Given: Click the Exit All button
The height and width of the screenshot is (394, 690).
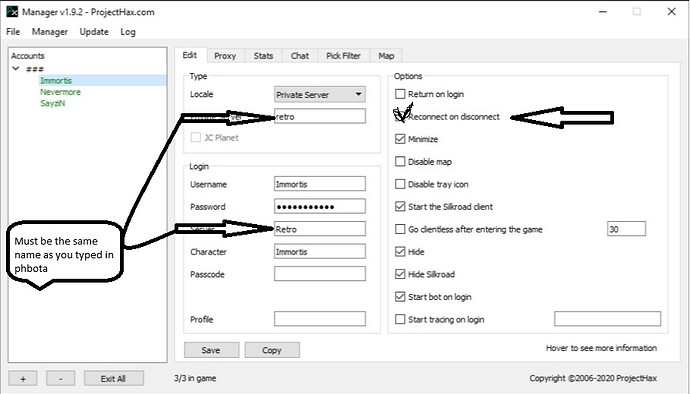Looking at the screenshot, I should click(x=114, y=379).
